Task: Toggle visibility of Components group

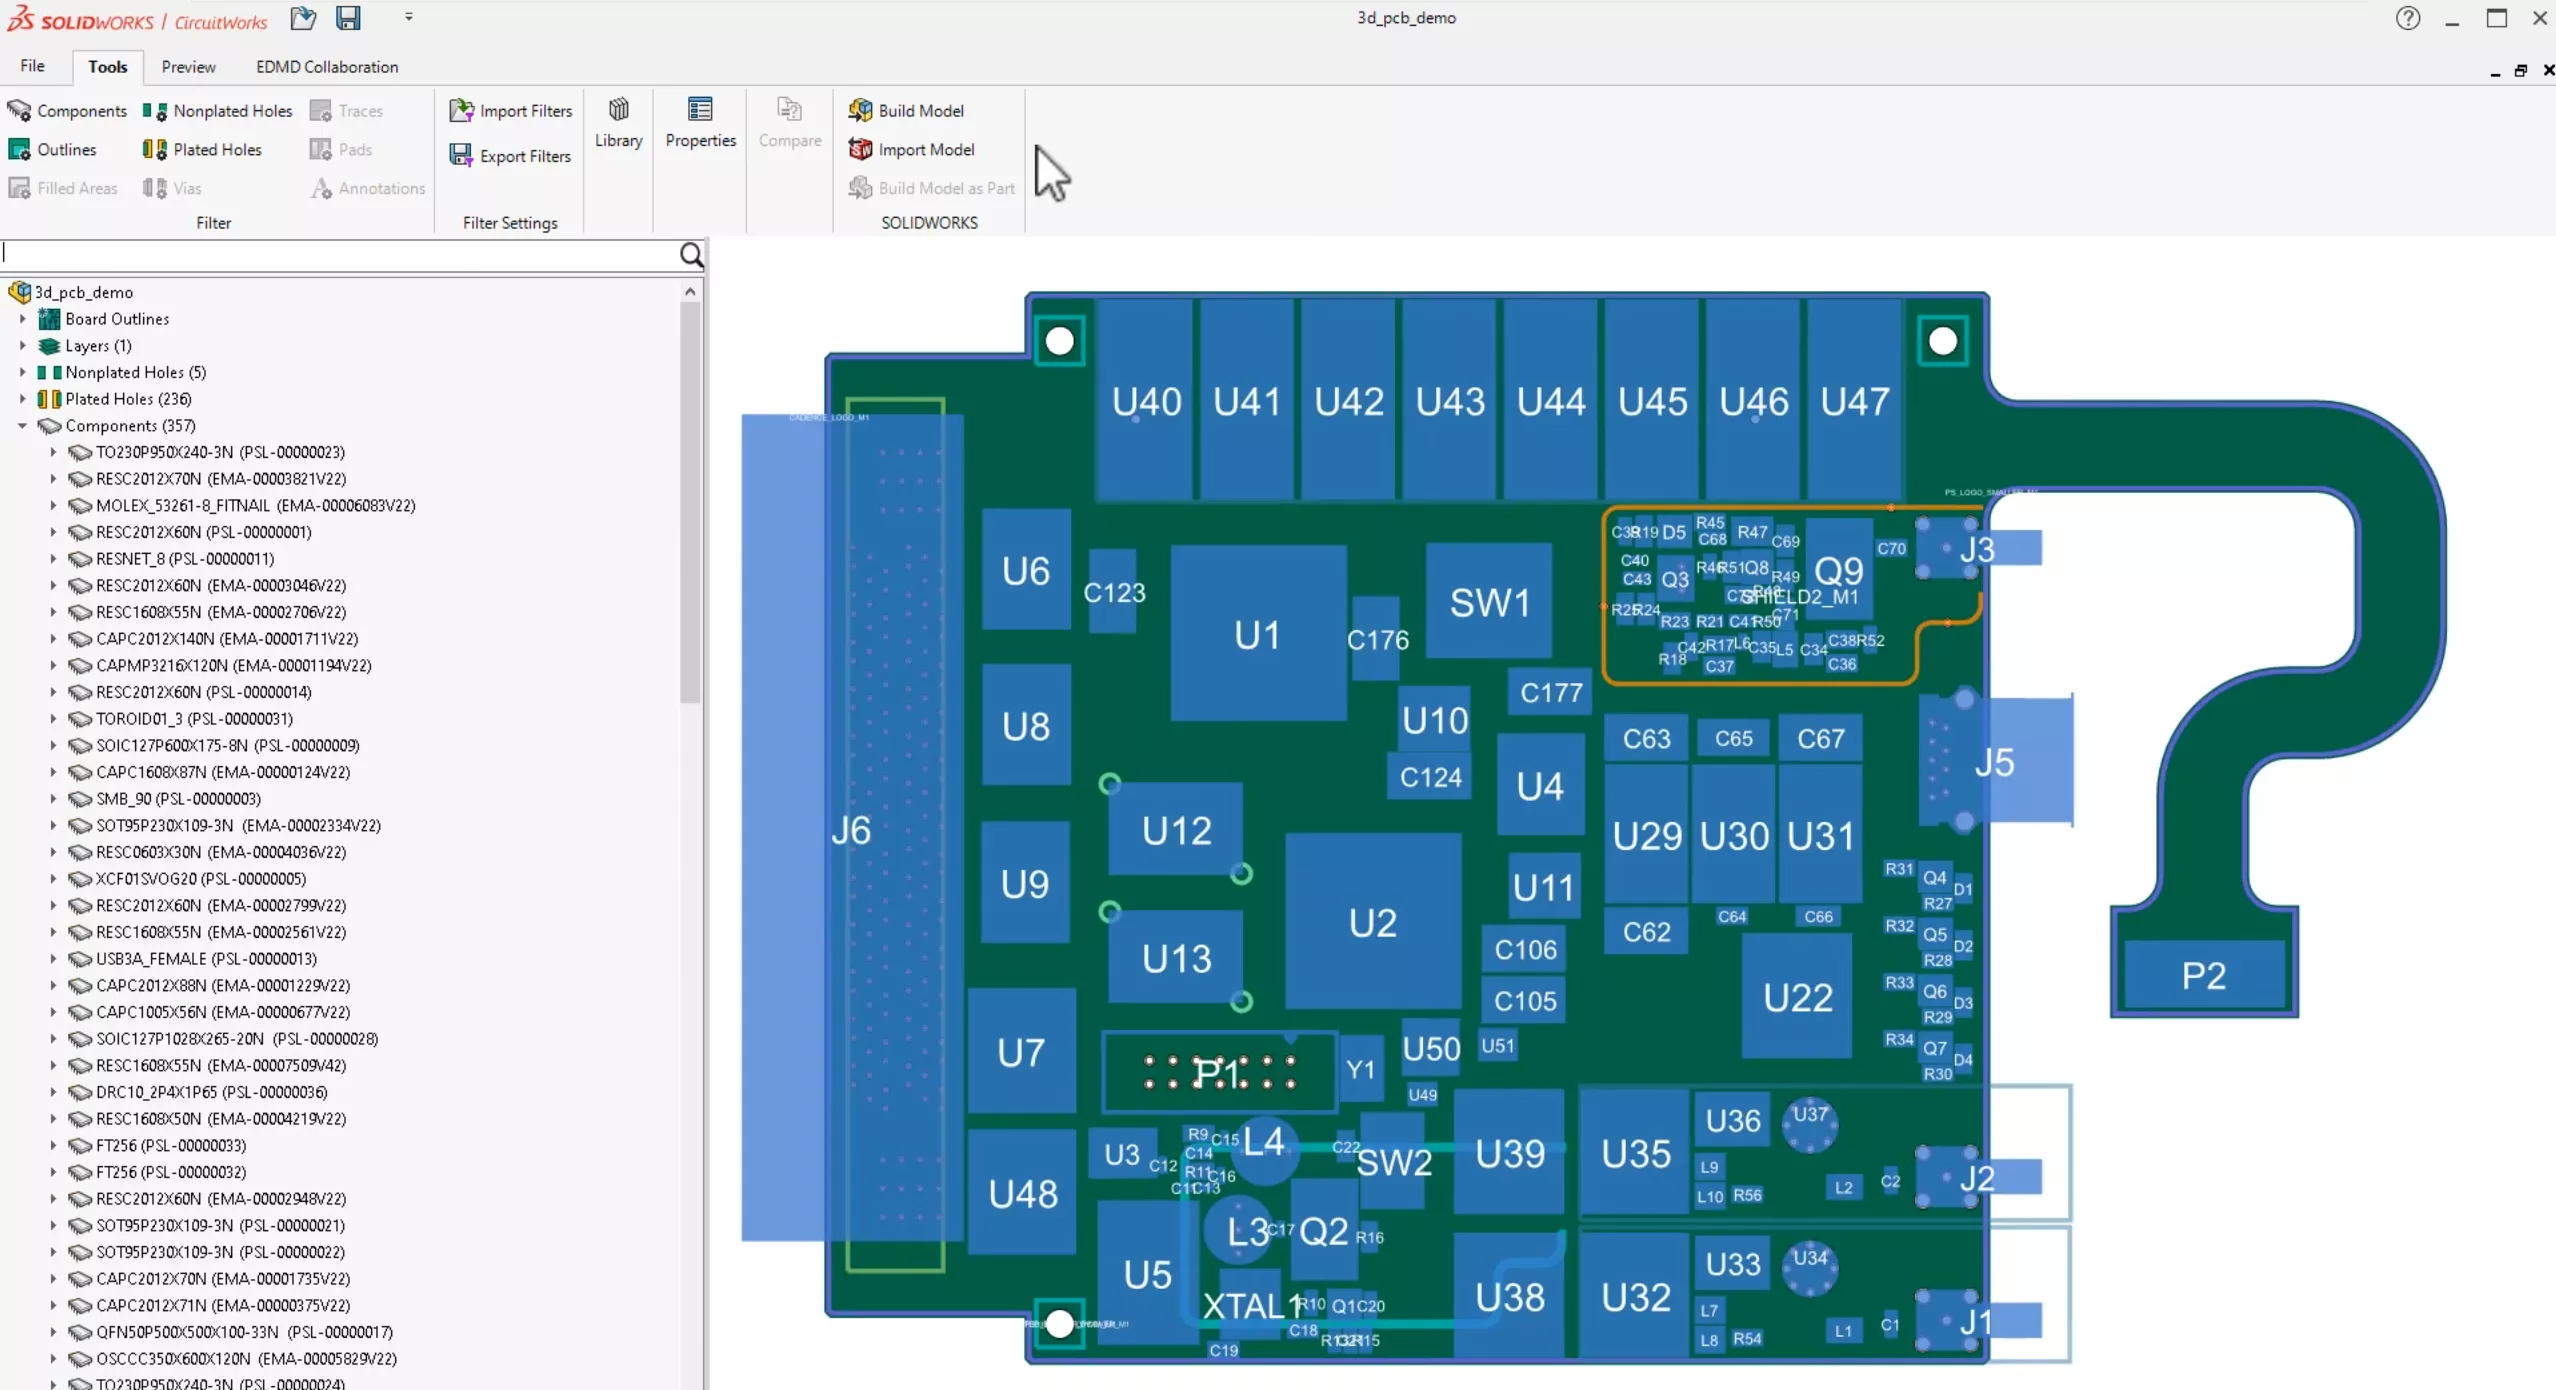Action: (x=46, y=425)
